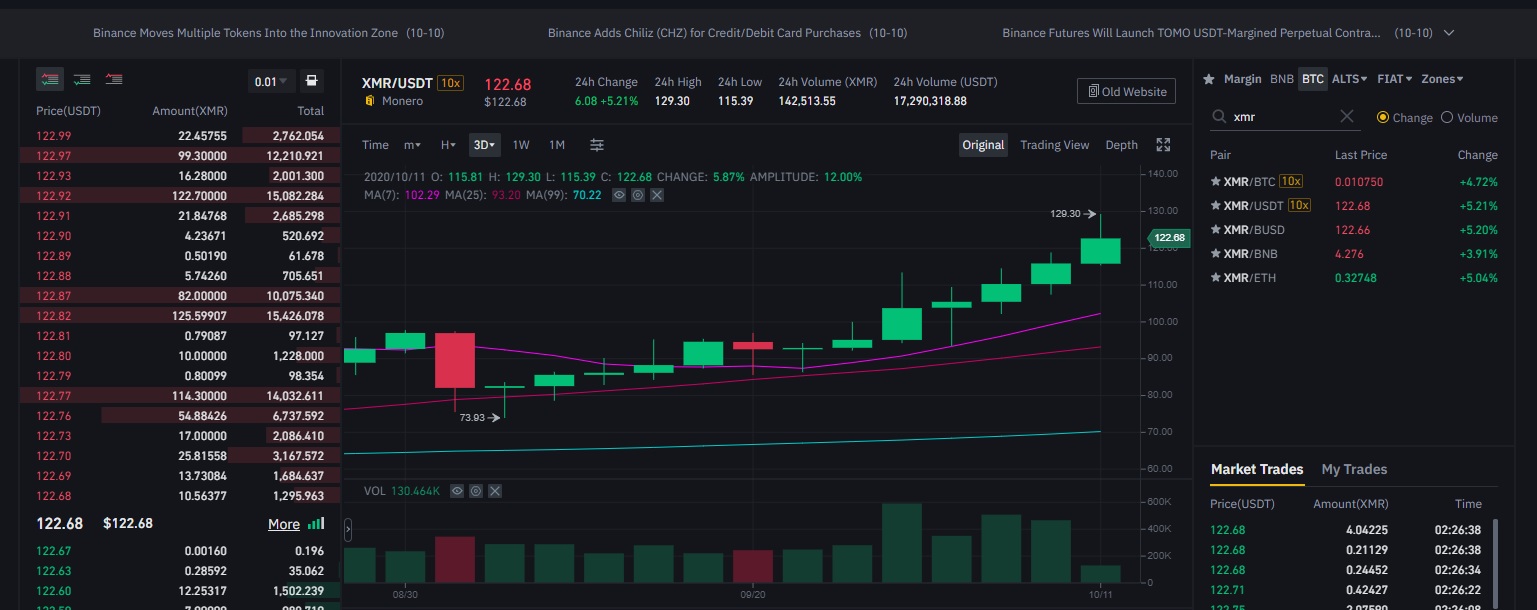The image size is (1537, 610).
Task: Favorite XMR/USDT with its star in pair list
Action: click(x=1215, y=206)
